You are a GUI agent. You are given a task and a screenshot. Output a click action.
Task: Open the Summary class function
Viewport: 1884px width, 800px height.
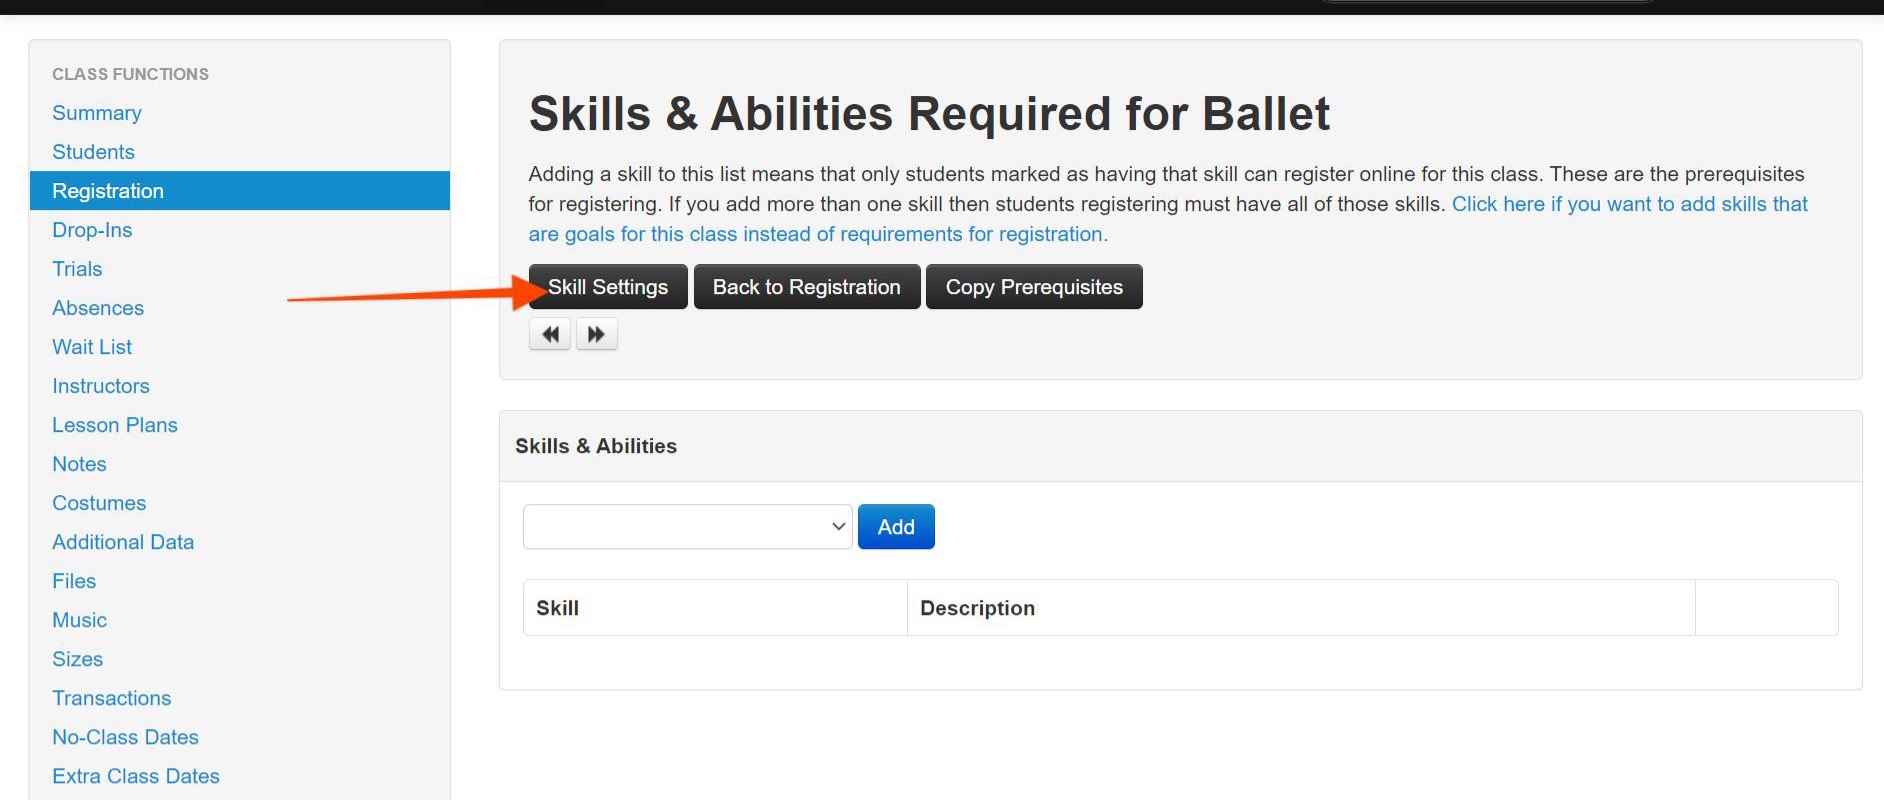97,113
